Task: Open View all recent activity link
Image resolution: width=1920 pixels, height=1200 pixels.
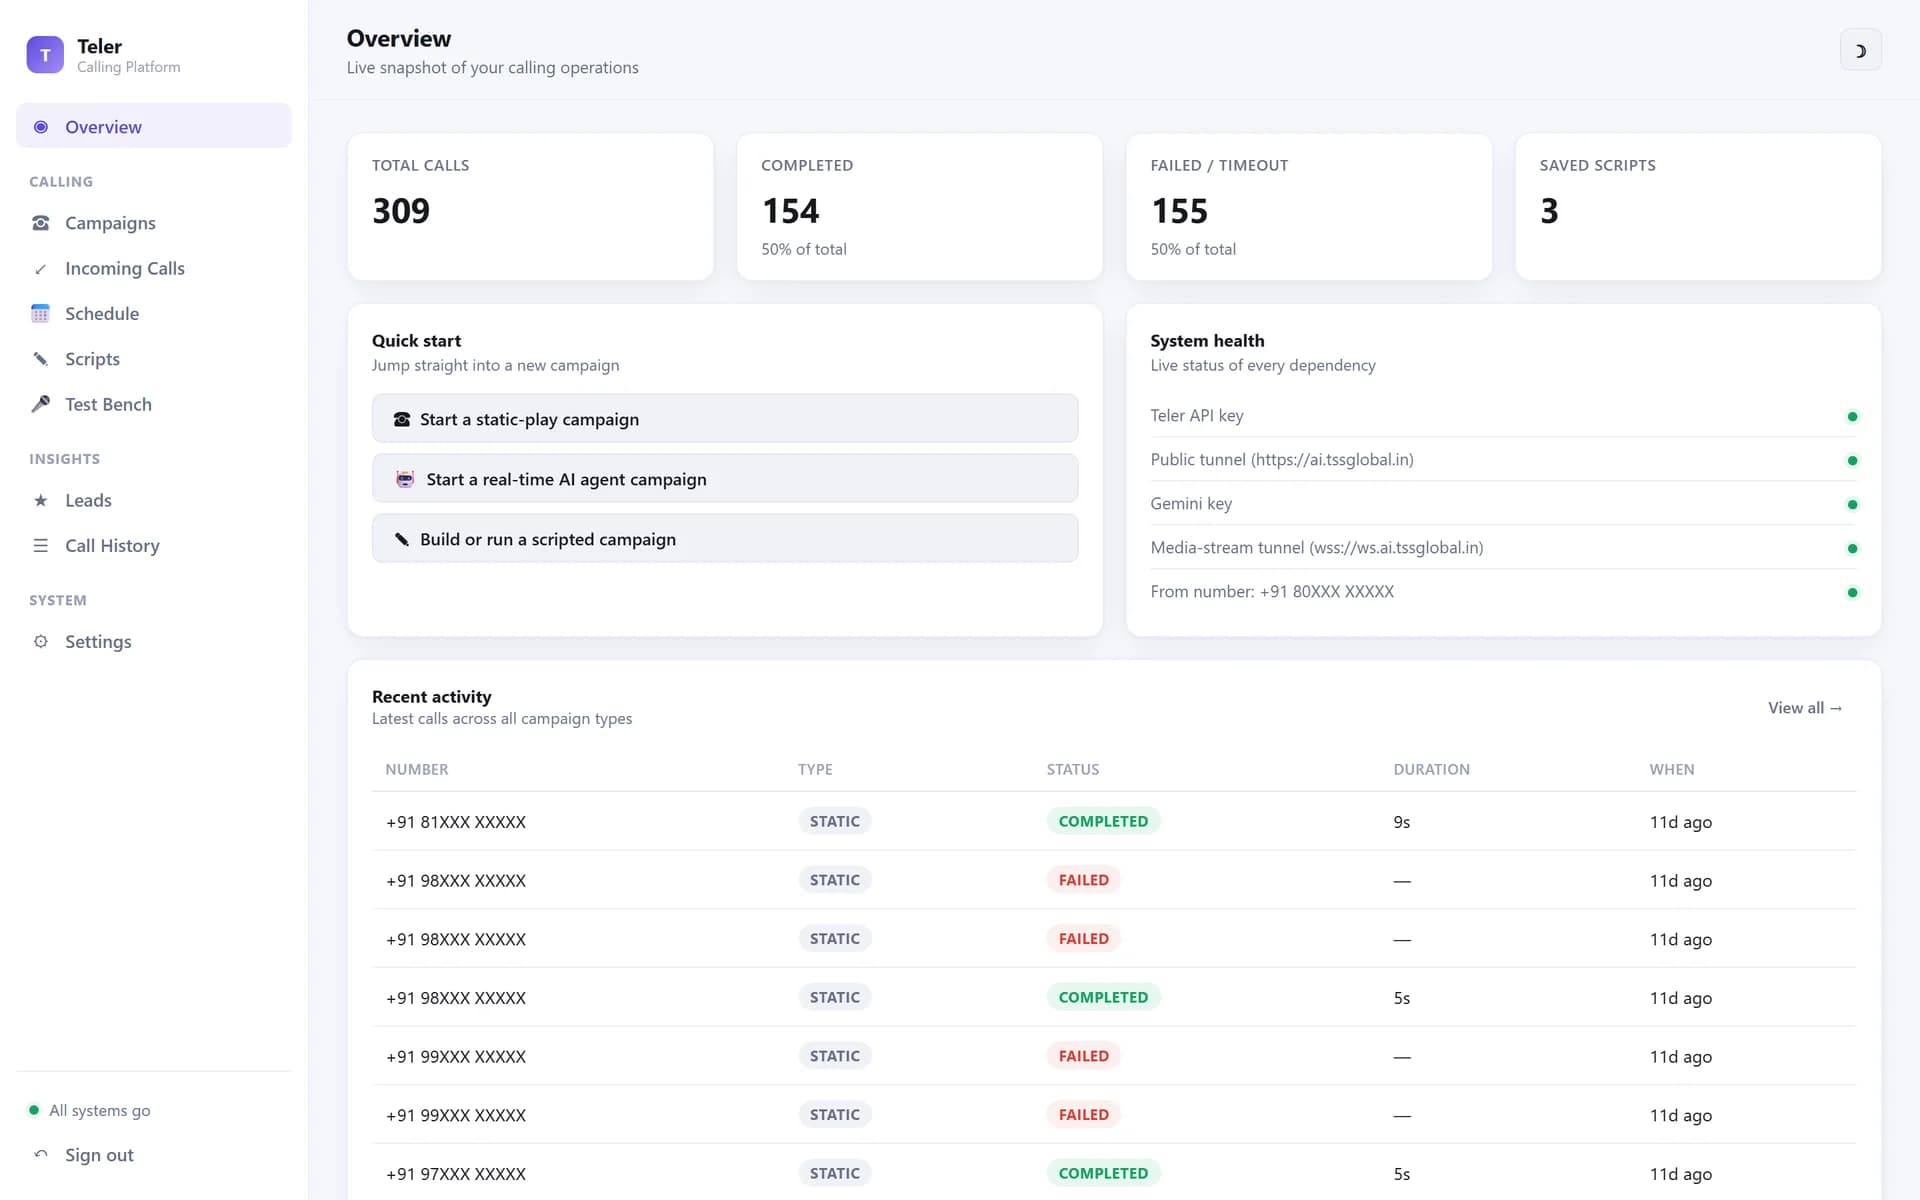Action: [x=1805, y=708]
